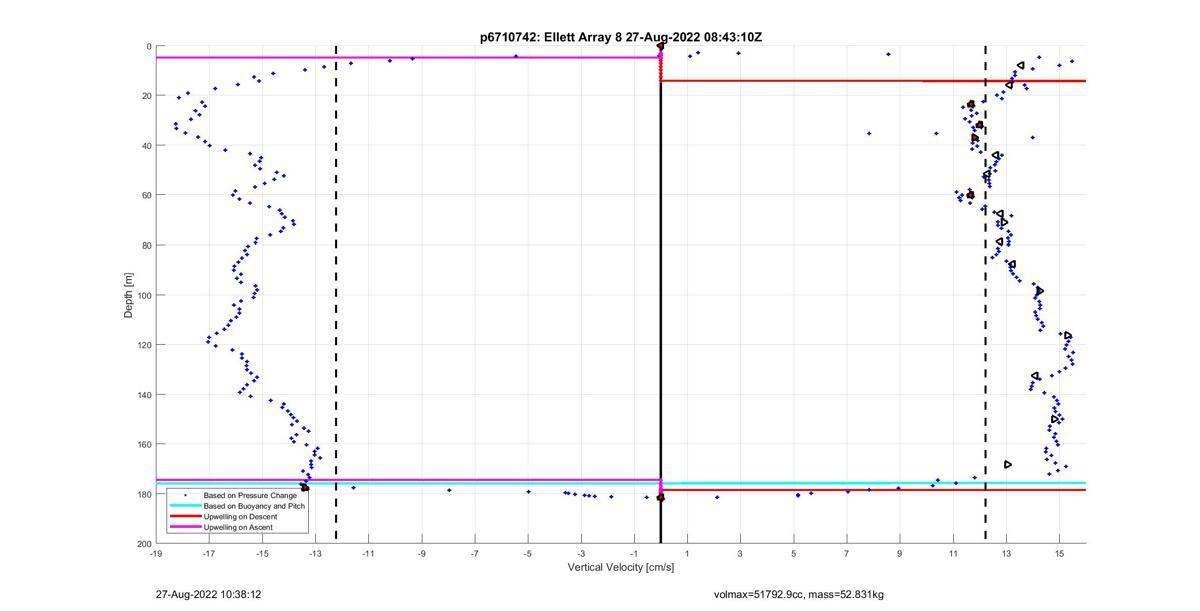Viewport: 1200px width, 611px height.
Task: Click the x-axis tick label '13'
Action: [x=1006, y=553]
